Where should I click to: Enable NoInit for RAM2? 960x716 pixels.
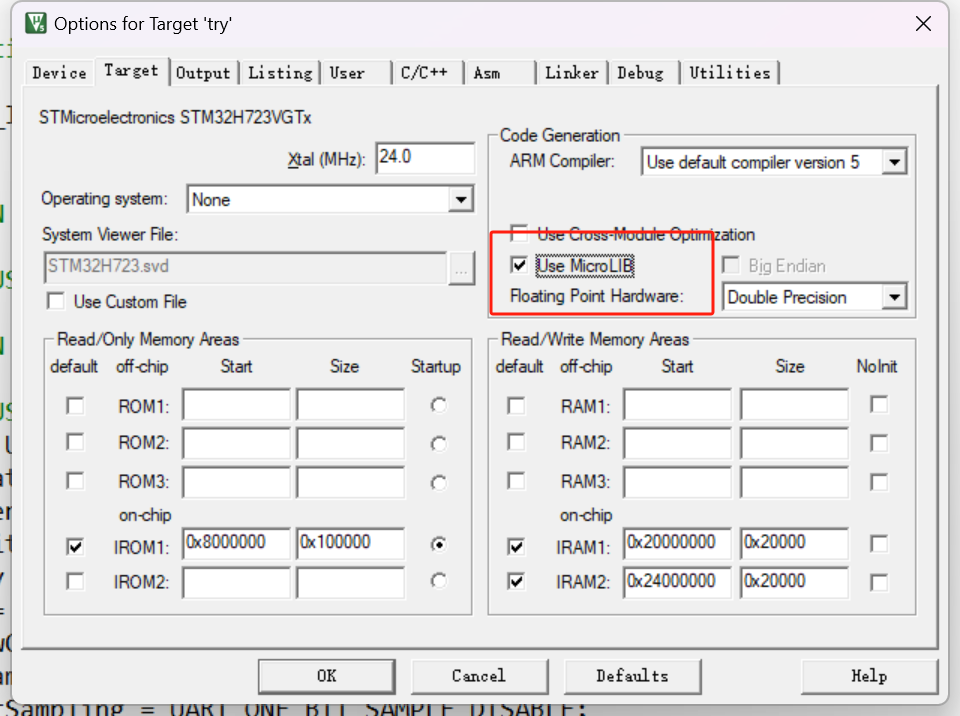point(879,443)
